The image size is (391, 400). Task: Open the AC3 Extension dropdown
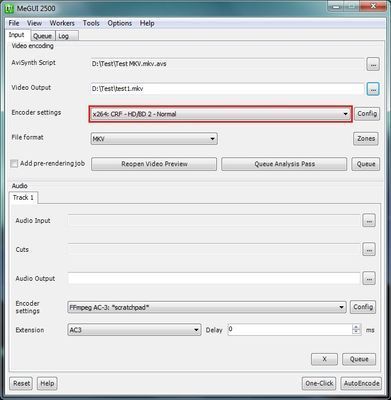pyautogui.click(x=134, y=330)
